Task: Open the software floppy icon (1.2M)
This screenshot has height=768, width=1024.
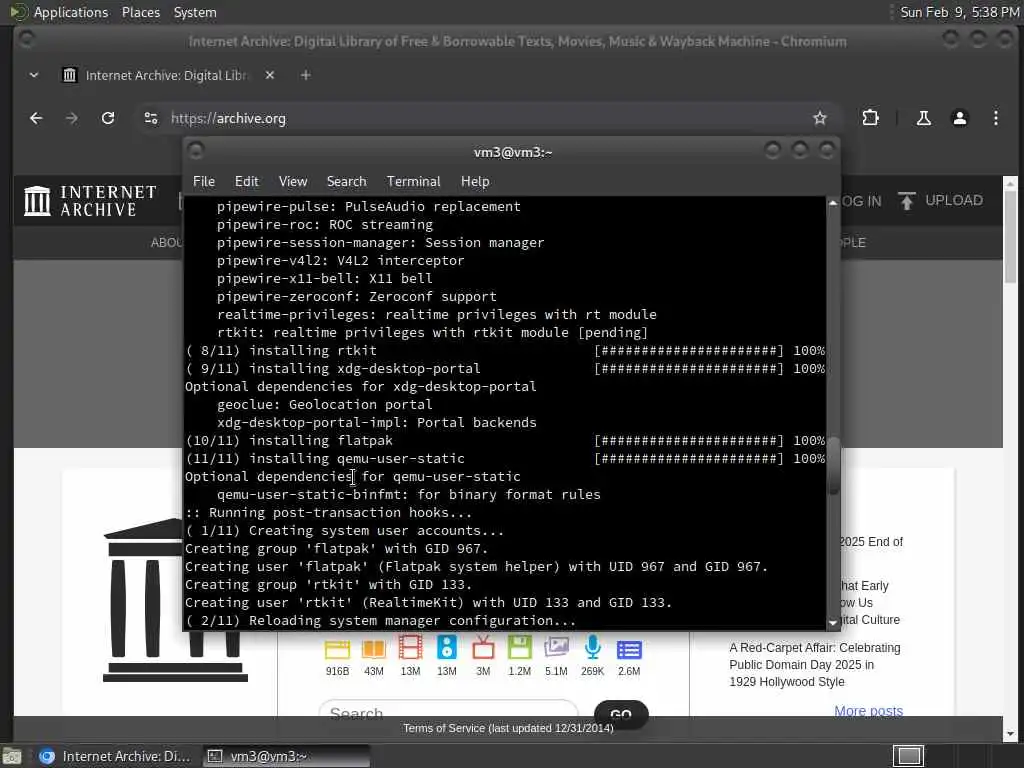Action: (x=520, y=647)
